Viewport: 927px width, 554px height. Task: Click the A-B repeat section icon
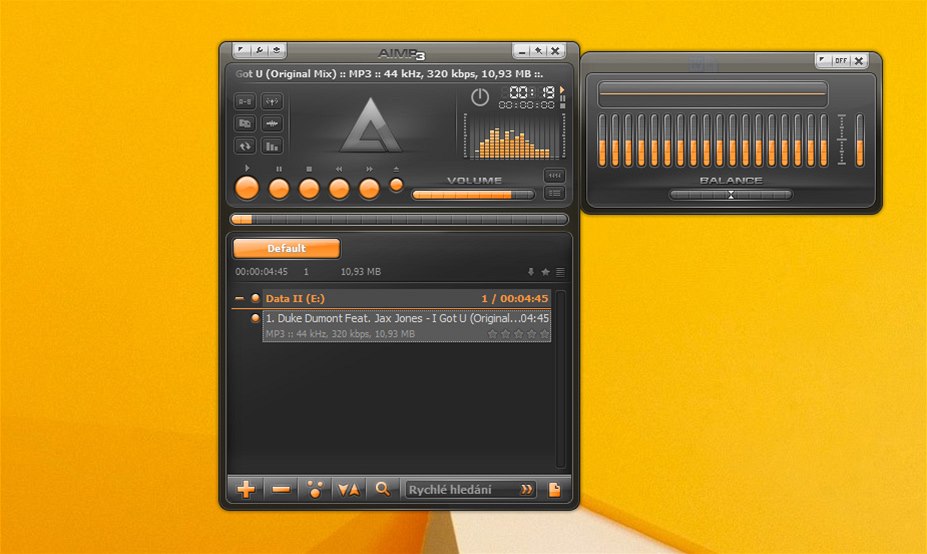click(245, 101)
